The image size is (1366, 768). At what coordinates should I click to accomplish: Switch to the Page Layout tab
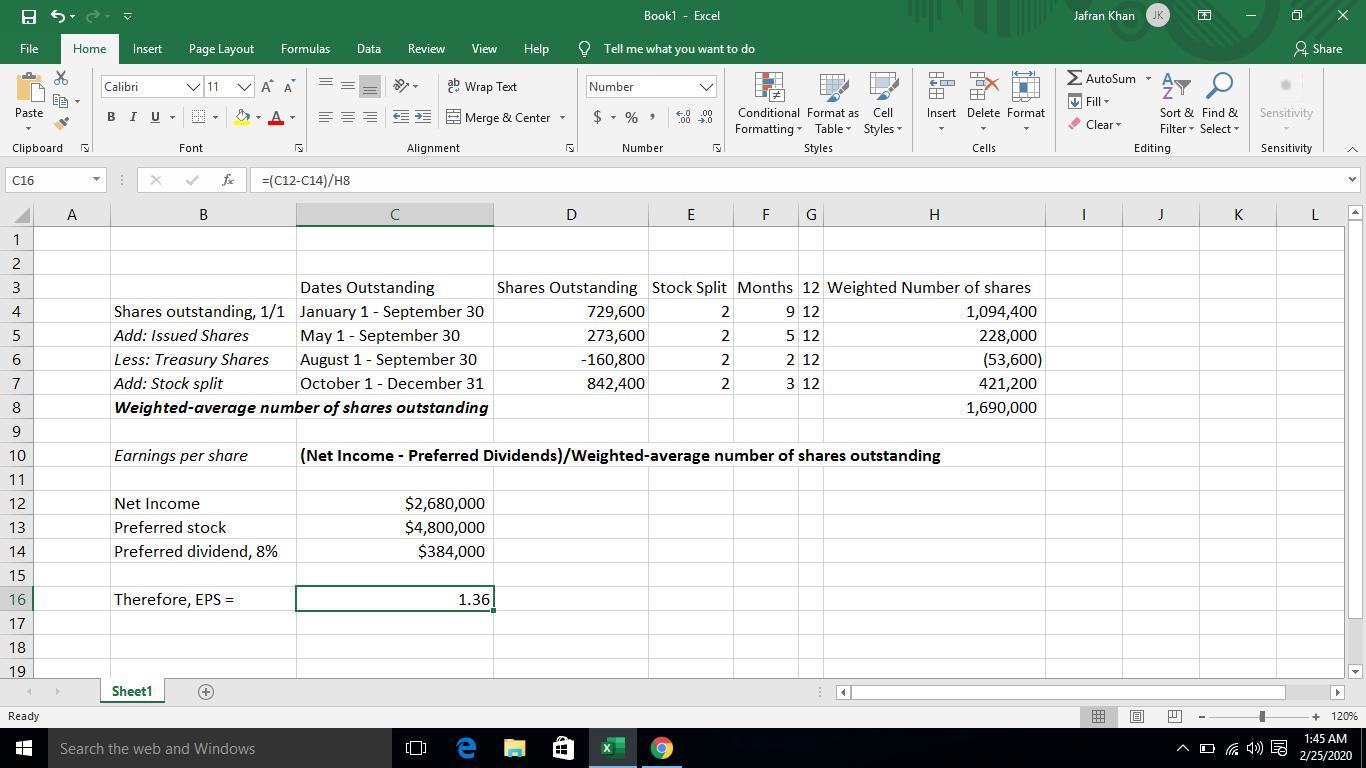[221, 49]
